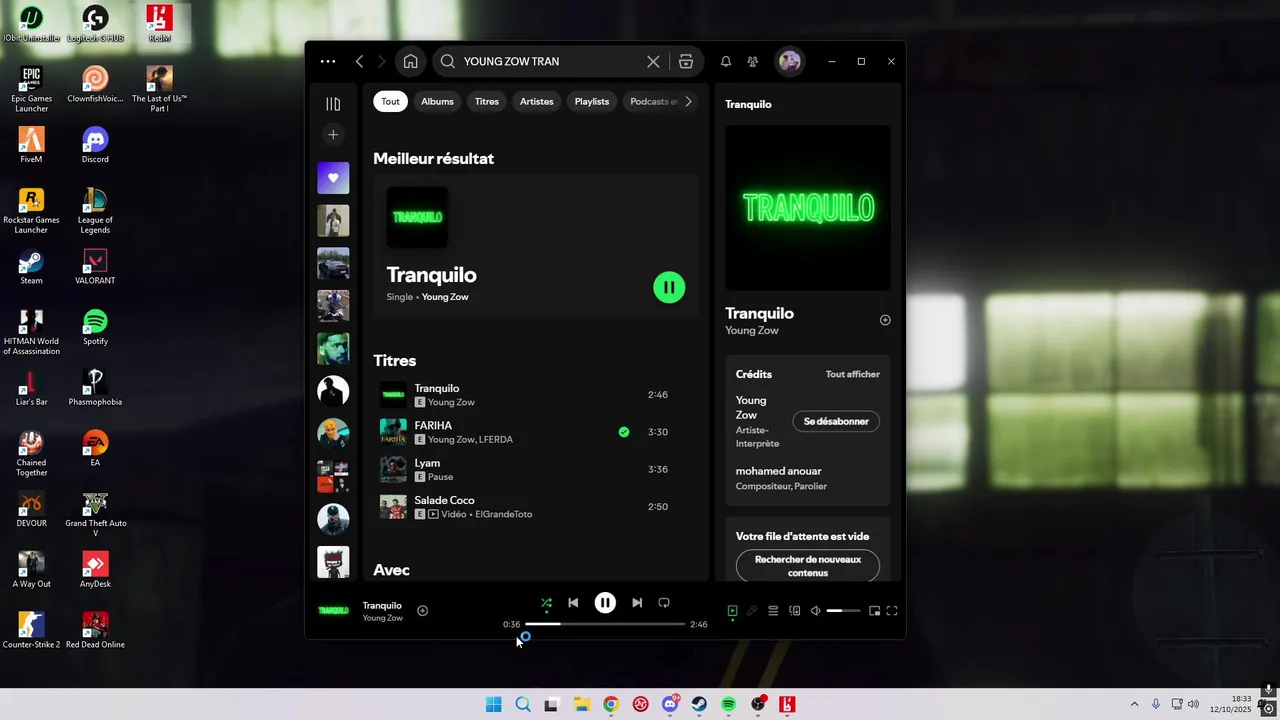Open File Explorer from the taskbar

coord(581,704)
